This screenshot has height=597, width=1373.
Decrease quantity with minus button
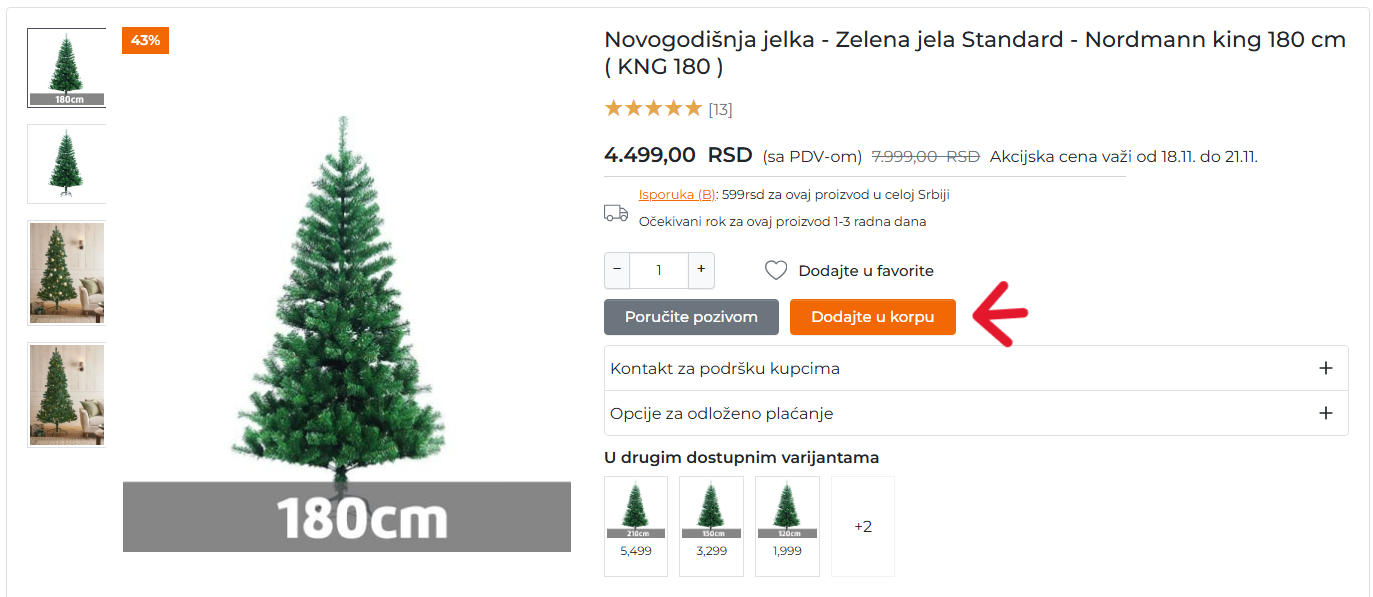[x=617, y=270]
